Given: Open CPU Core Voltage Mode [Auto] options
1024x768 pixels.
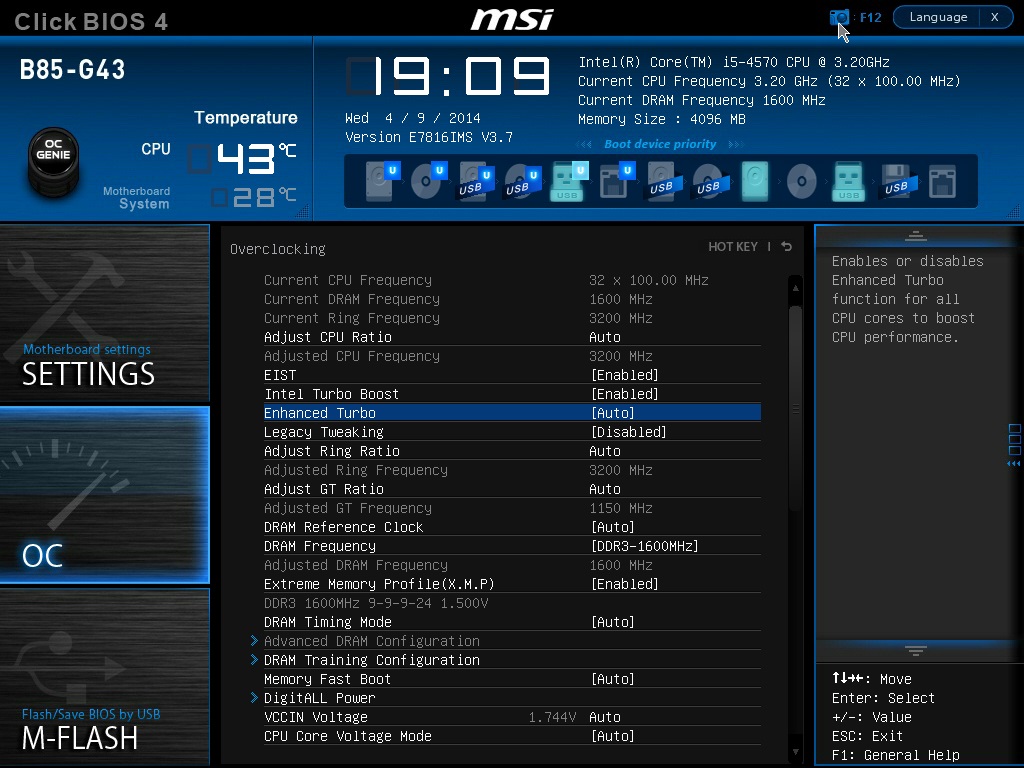Looking at the screenshot, I should (613, 736).
